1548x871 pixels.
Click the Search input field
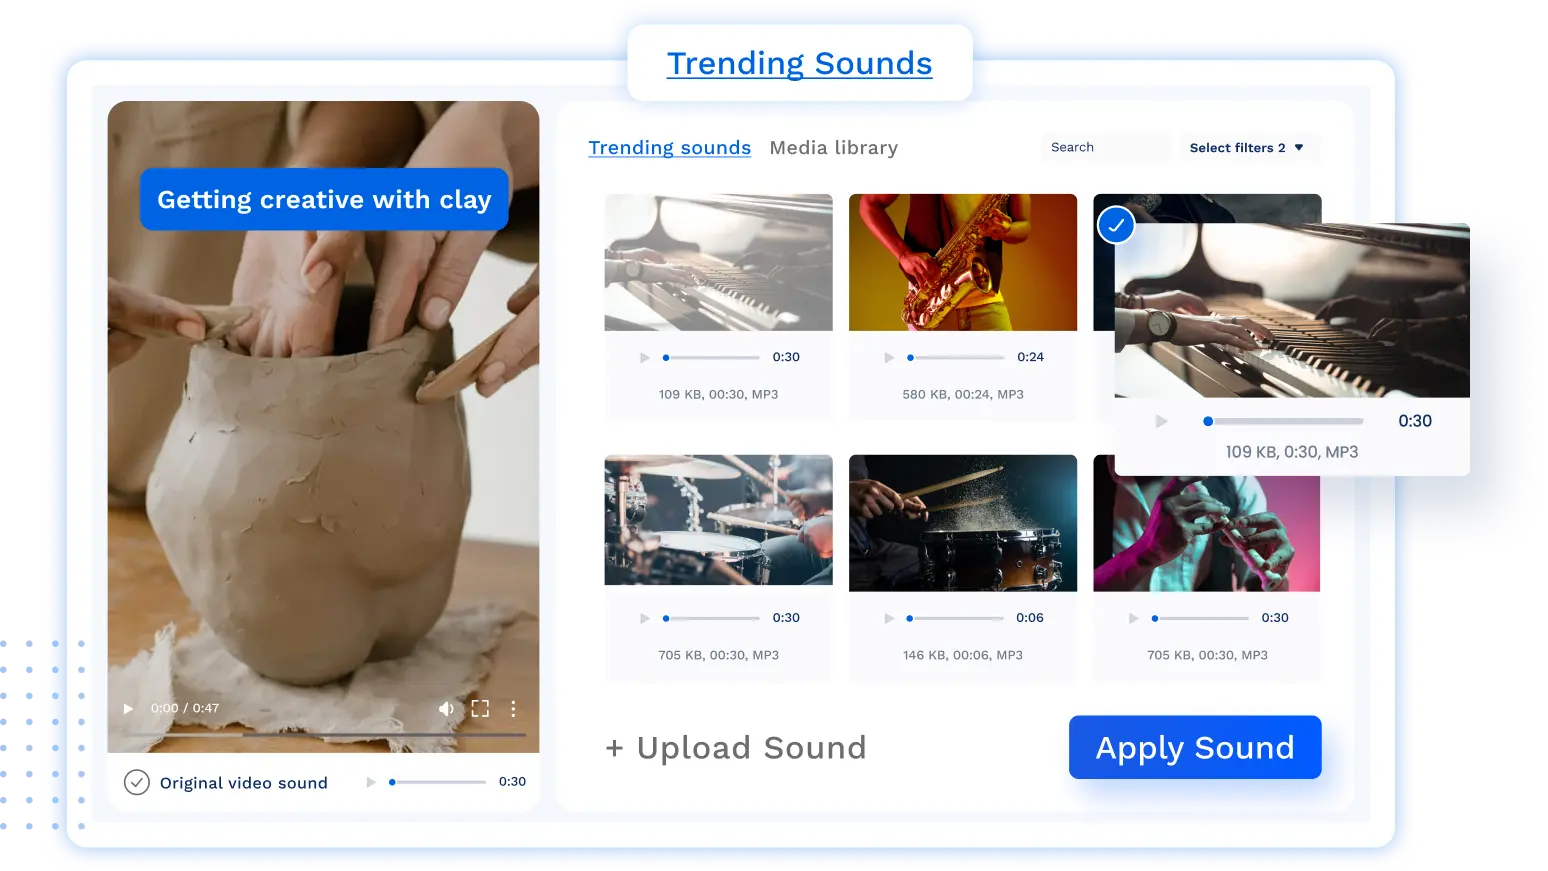(x=1106, y=147)
